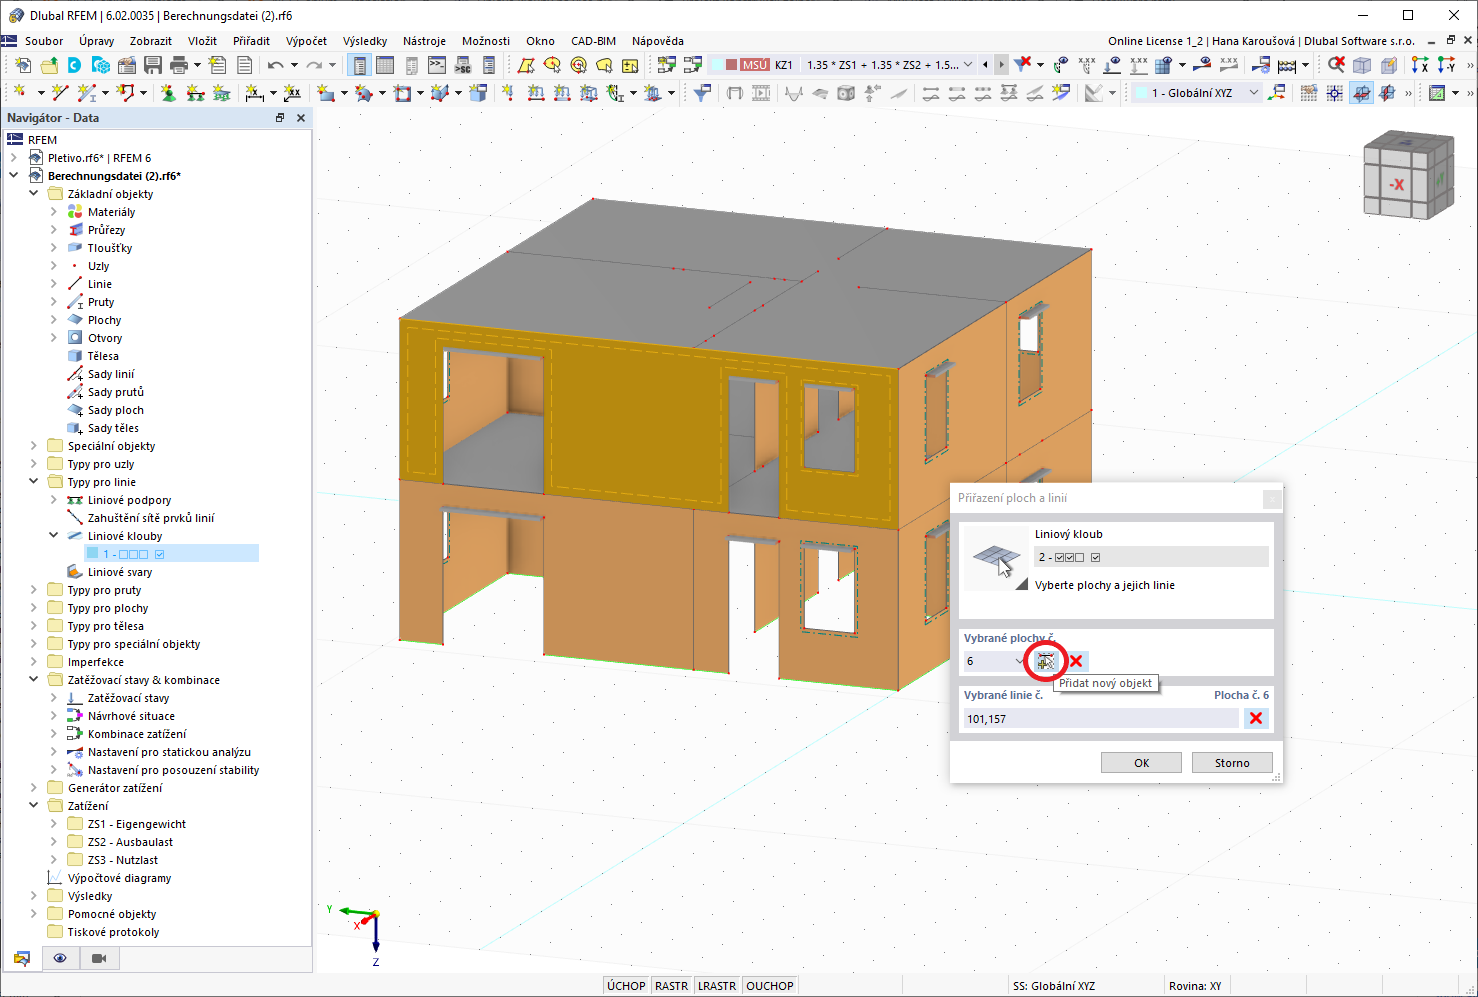Screen dimensions: 1478x997
Task: Select the New Member tool
Action: (88, 93)
